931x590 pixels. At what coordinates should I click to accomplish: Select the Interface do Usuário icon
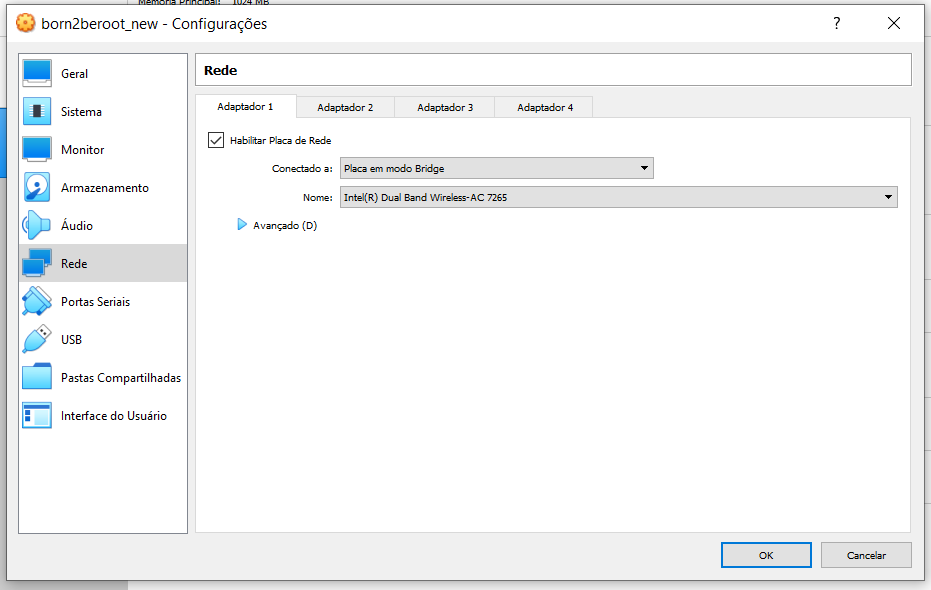pos(37,415)
